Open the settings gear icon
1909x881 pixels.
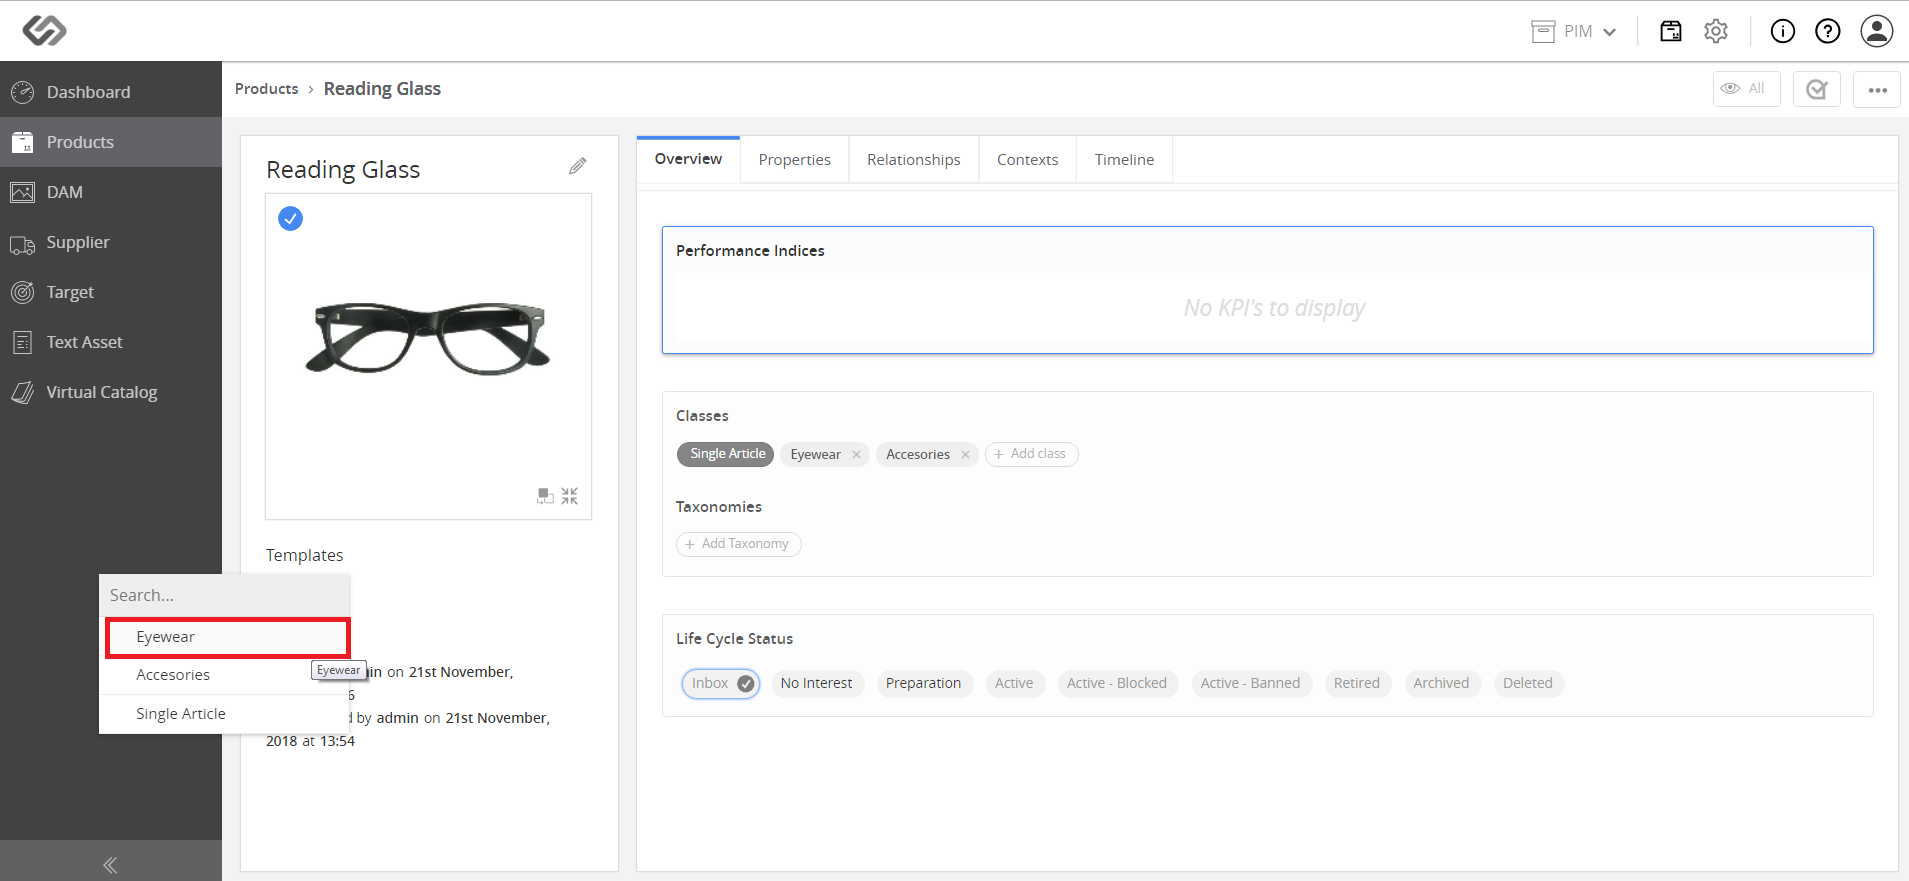(1716, 31)
